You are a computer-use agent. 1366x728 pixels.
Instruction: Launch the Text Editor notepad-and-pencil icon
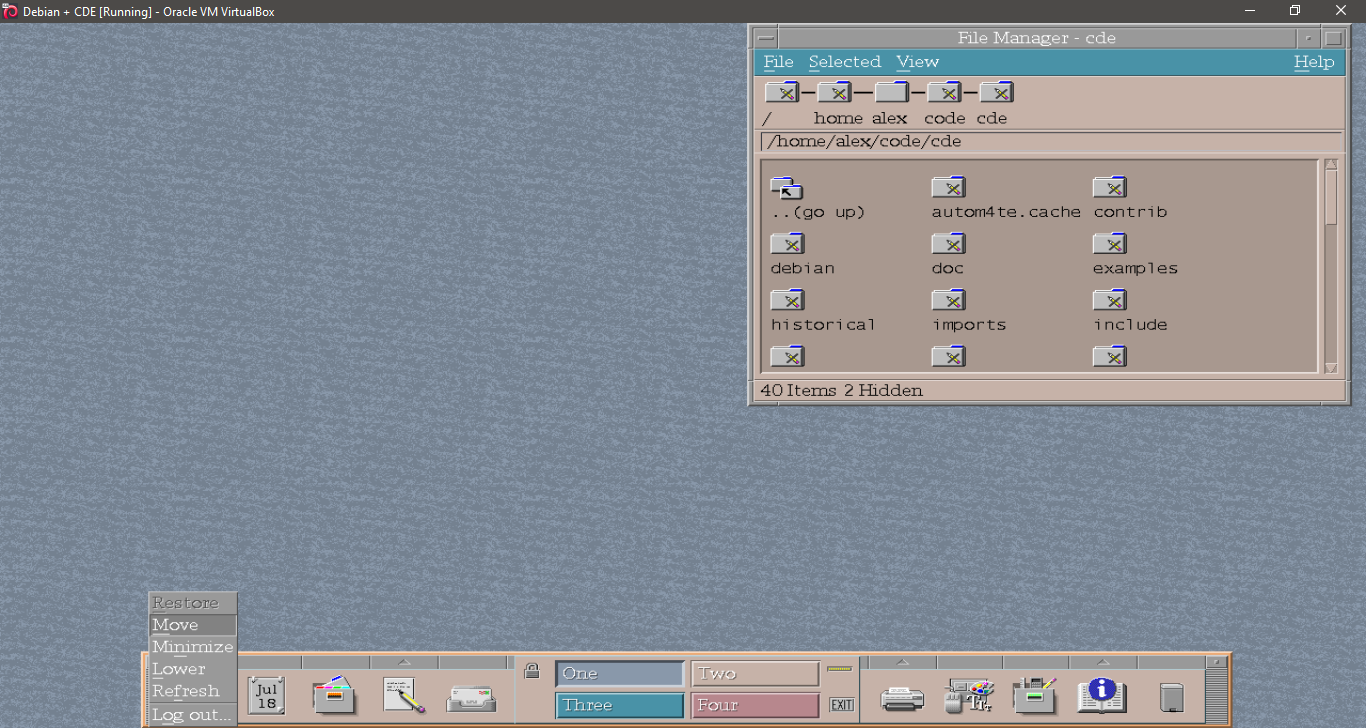[x=403, y=695]
